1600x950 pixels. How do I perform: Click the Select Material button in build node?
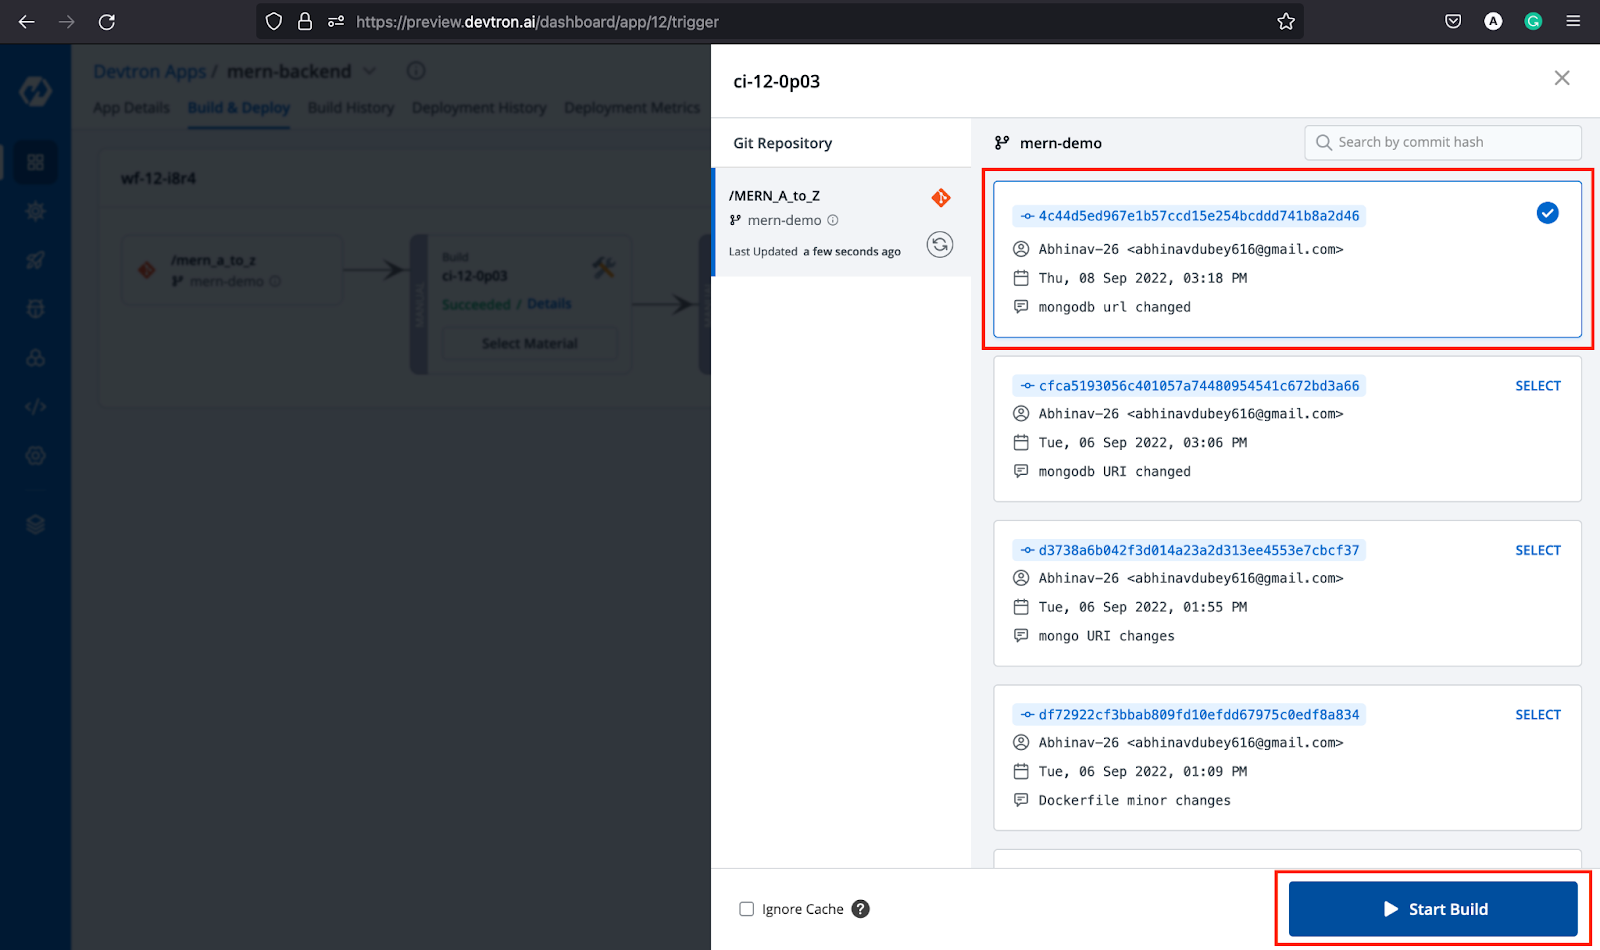click(530, 344)
